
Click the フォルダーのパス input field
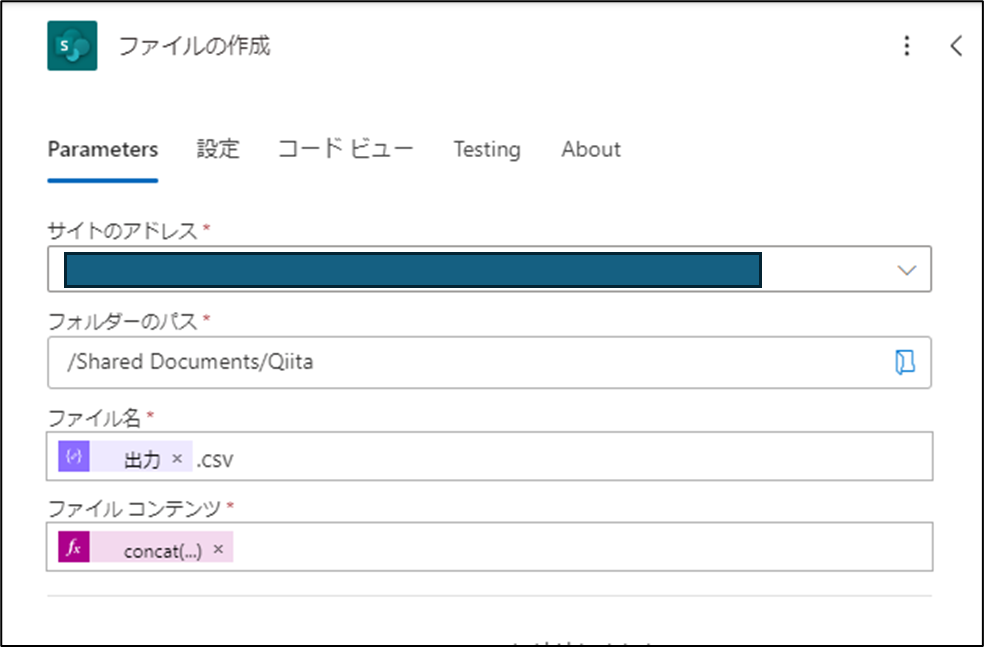coord(489,362)
